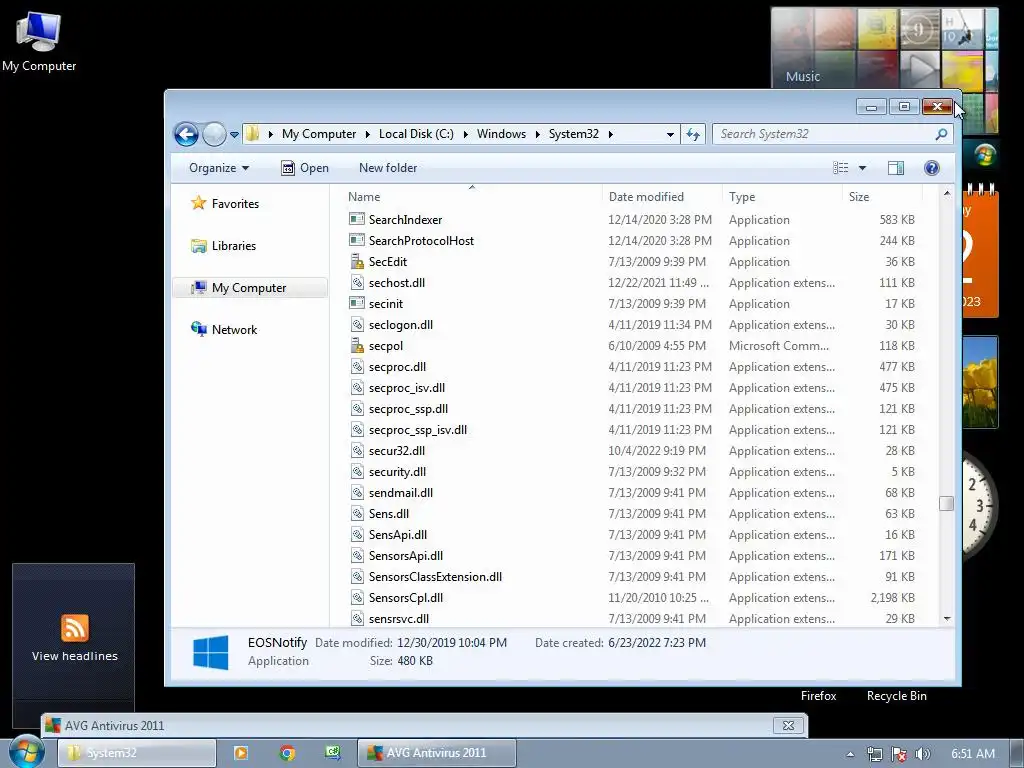Open Explorer help question mark icon
This screenshot has width=1024, height=768.
(x=932, y=168)
